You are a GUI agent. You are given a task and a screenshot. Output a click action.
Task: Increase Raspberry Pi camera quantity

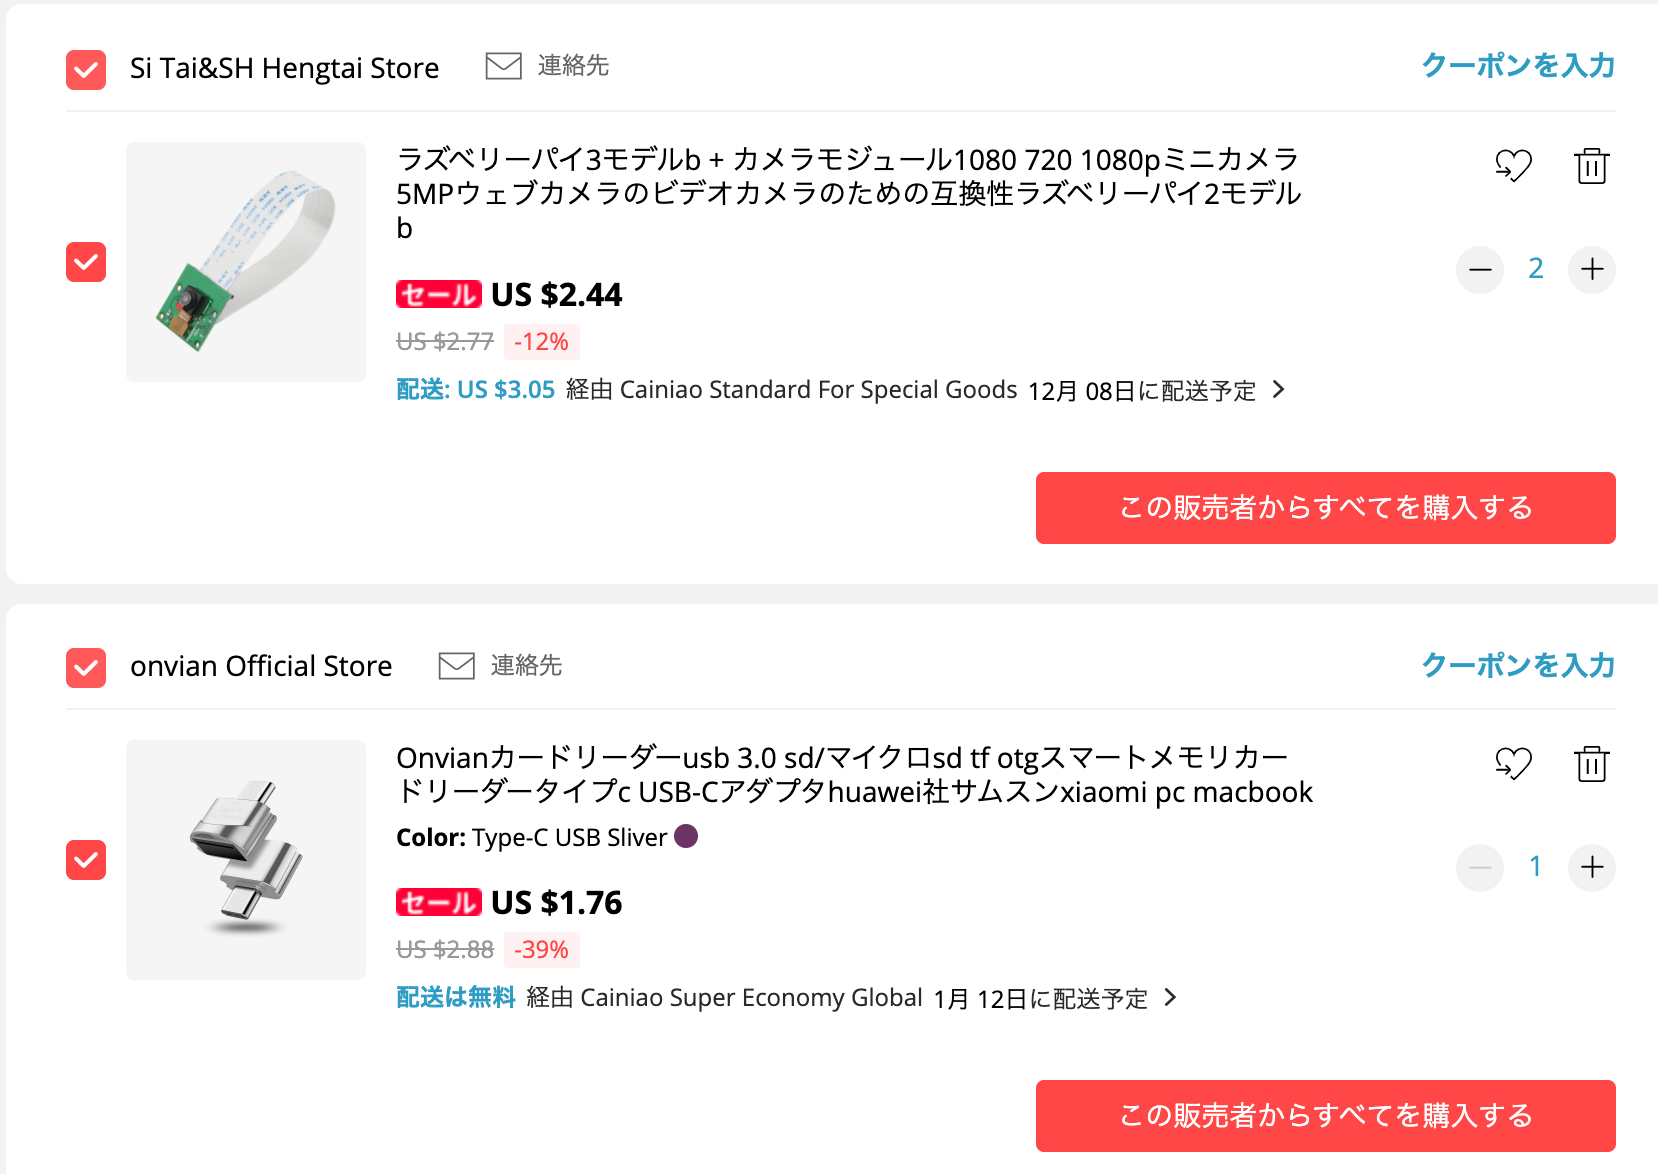pyautogui.click(x=1591, y=269)
